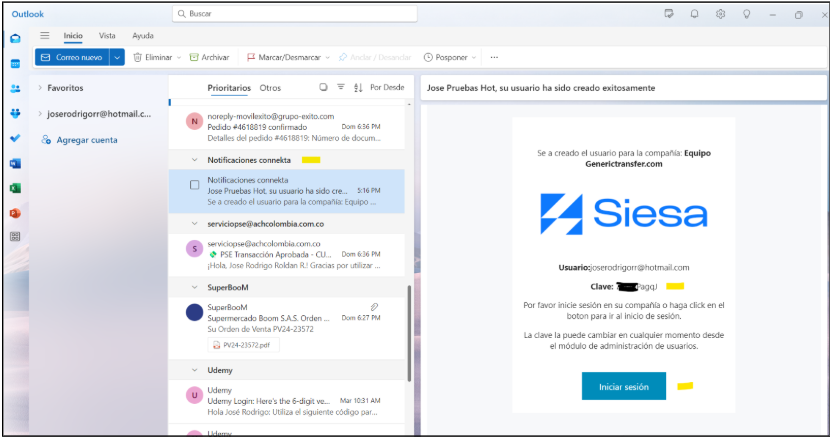The height and width of the screenshot is (437, 830).
Task: Switch to the Vista ribbon tab
Action: 107,36
